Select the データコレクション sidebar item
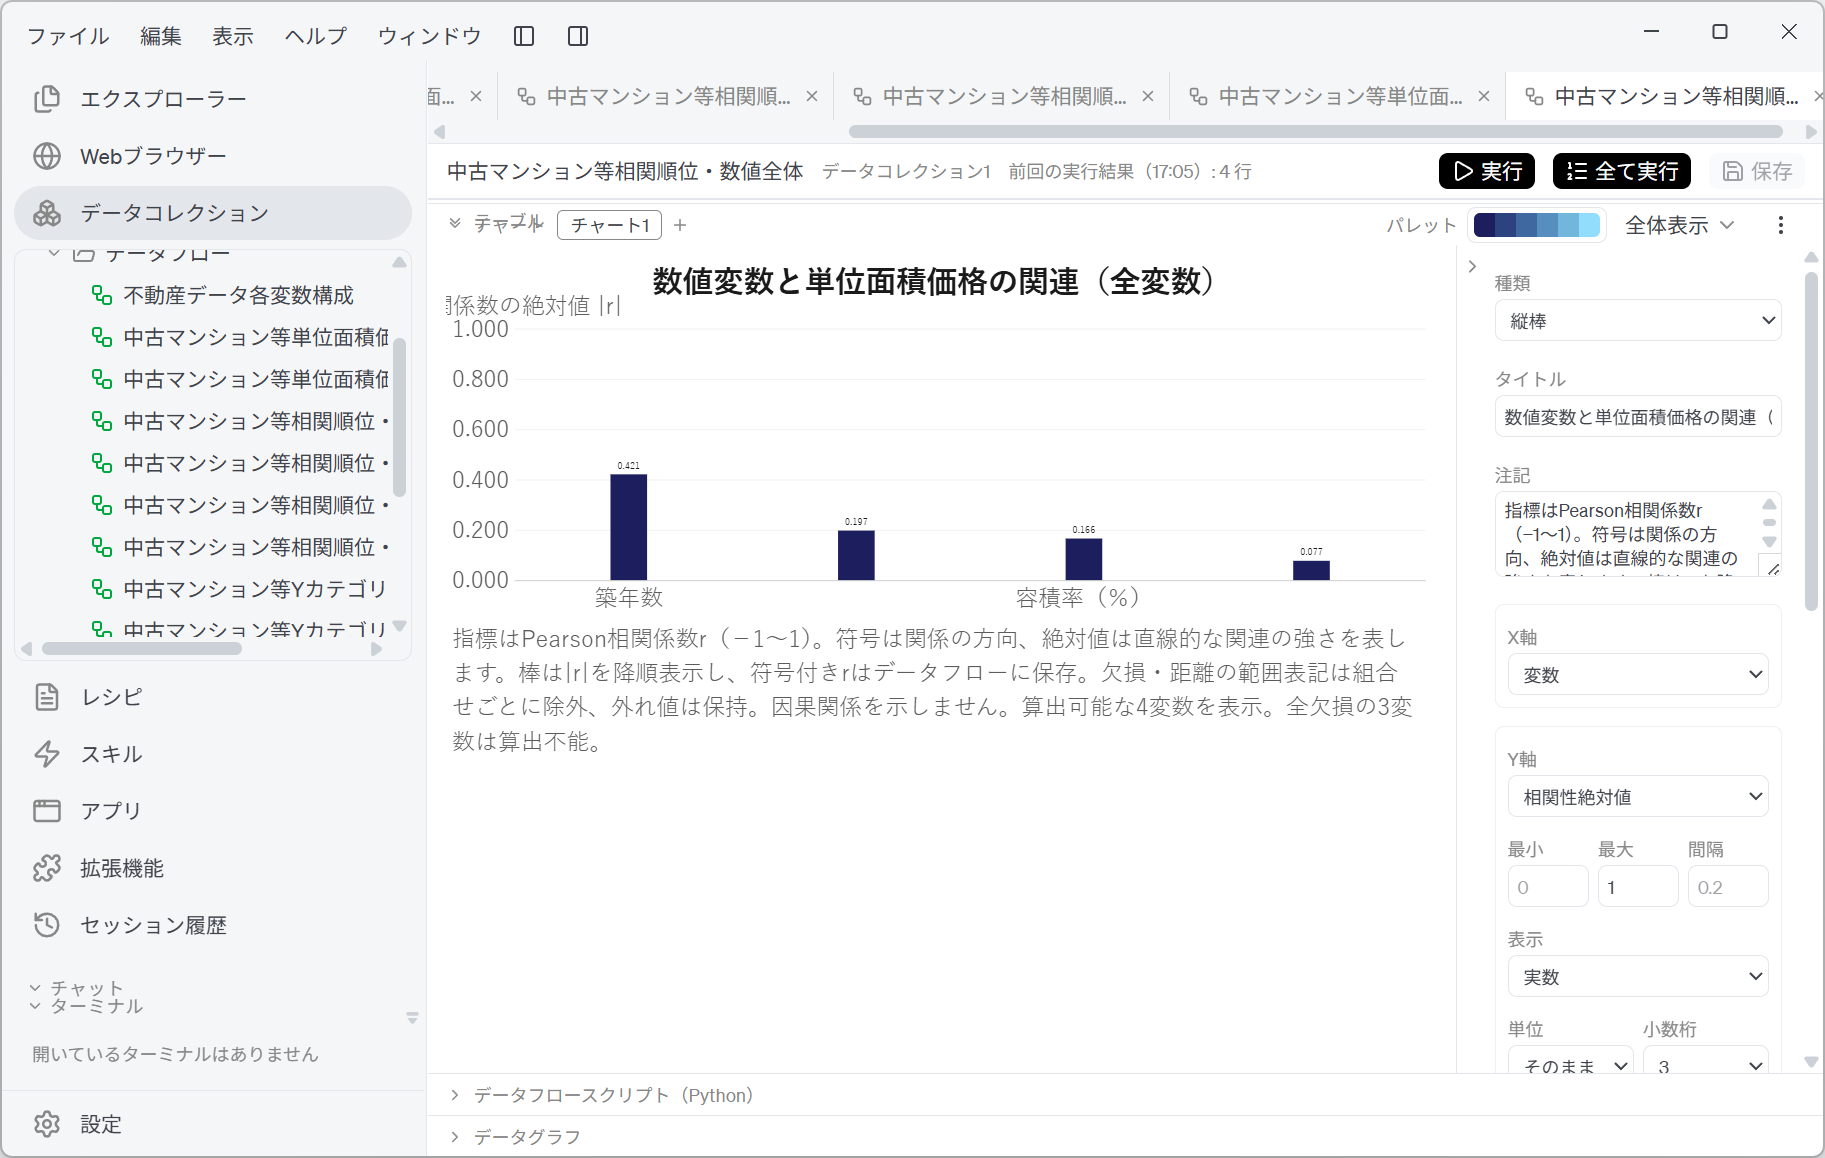This screenshot has width=1825, height=1158. coord(212,213)
